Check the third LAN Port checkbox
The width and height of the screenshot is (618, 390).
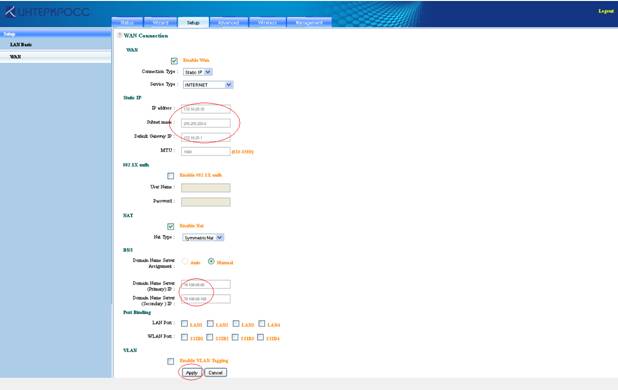[236, 323]
